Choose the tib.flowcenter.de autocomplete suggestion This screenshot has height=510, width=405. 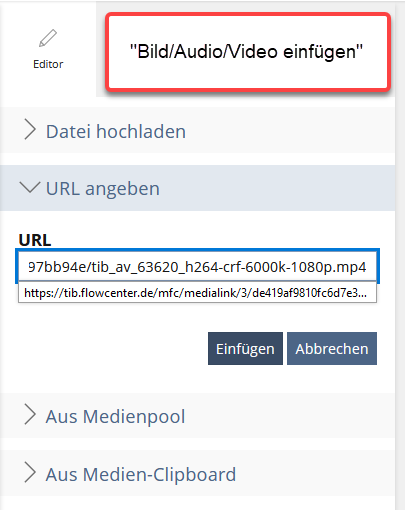197,293
